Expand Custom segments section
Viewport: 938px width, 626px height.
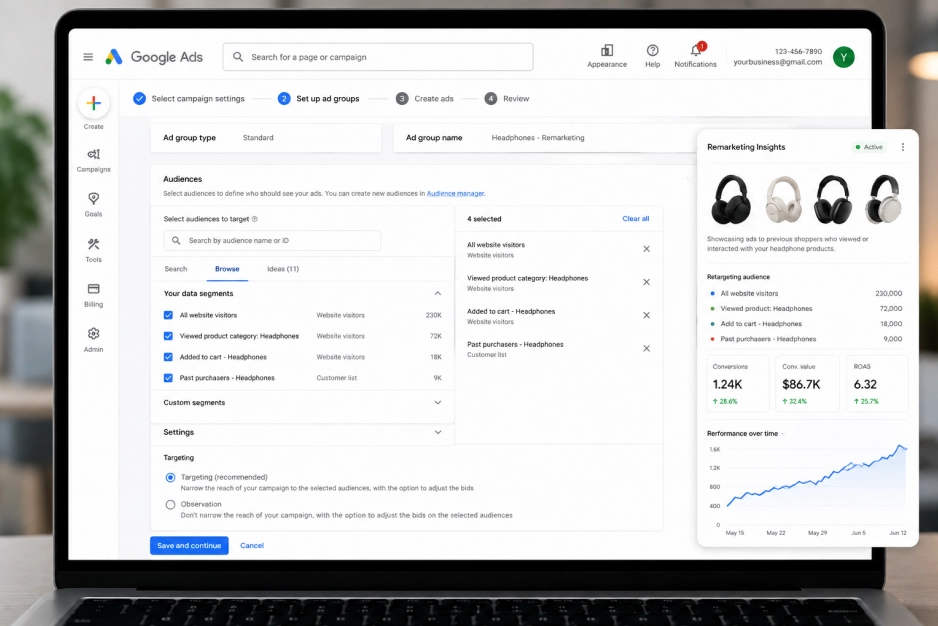click(x=438, y=403)
